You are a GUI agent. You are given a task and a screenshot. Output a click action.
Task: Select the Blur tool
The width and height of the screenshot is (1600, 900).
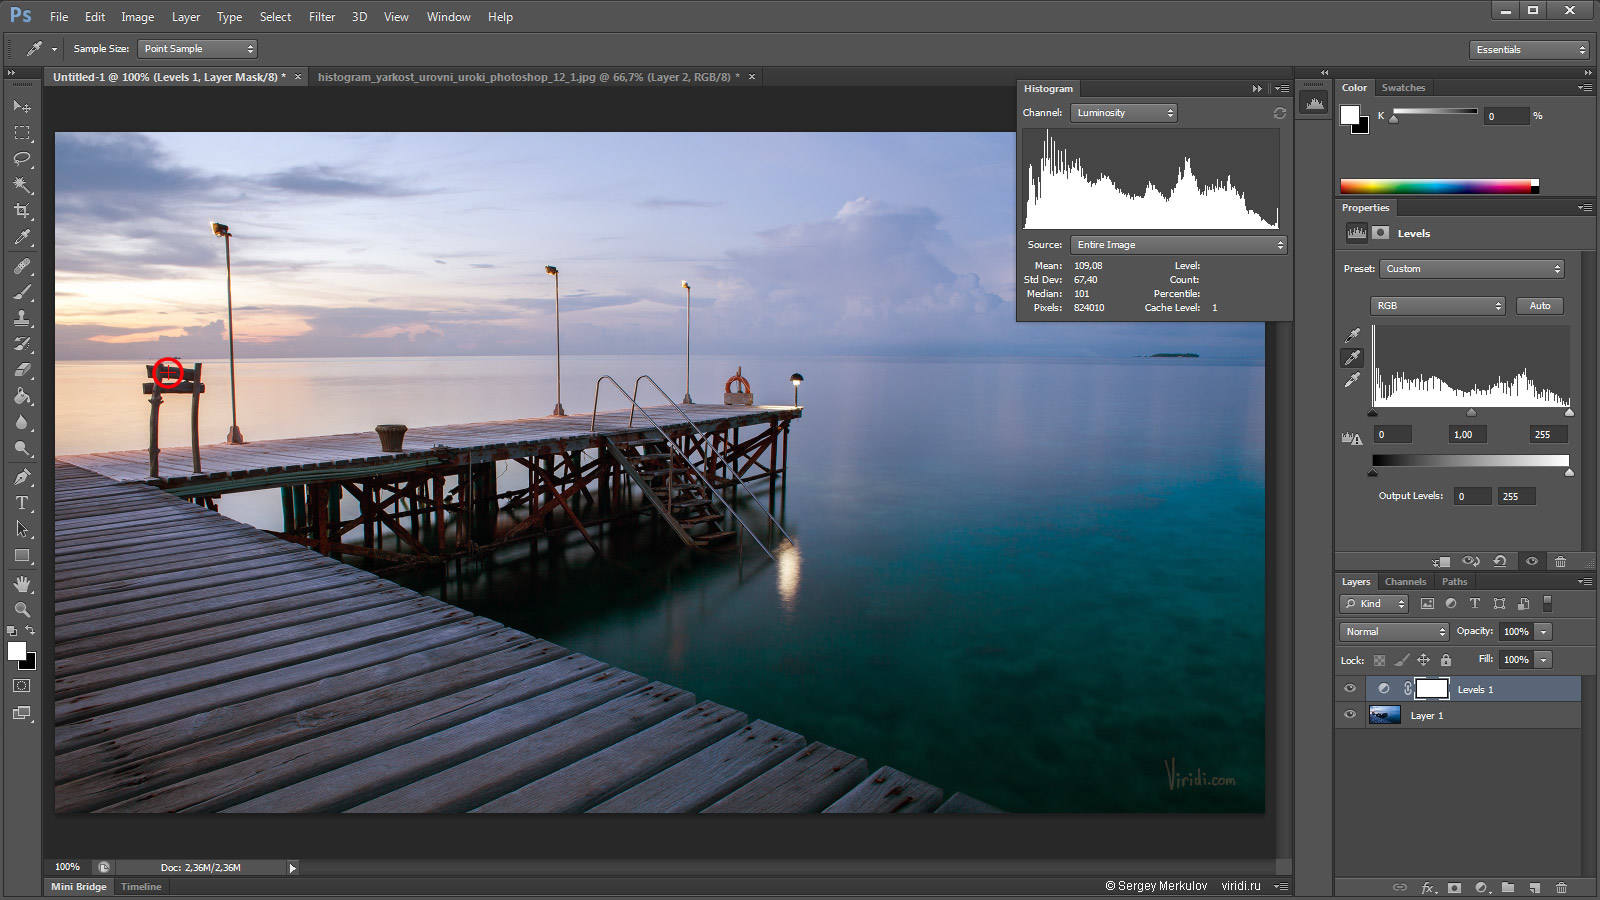22,422
